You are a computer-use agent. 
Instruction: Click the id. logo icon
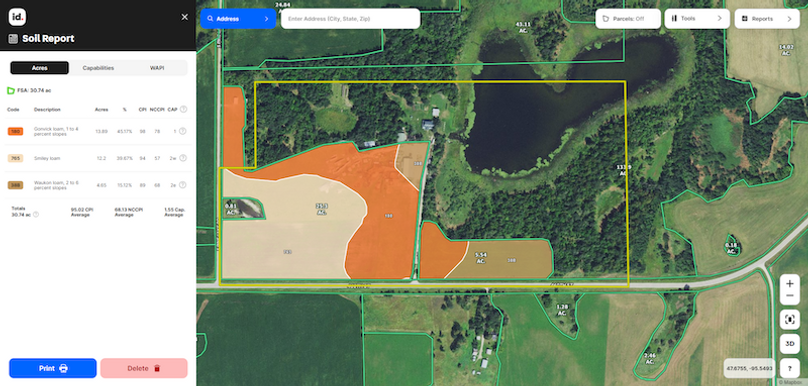pyautogui.click(x=17, y=17)
